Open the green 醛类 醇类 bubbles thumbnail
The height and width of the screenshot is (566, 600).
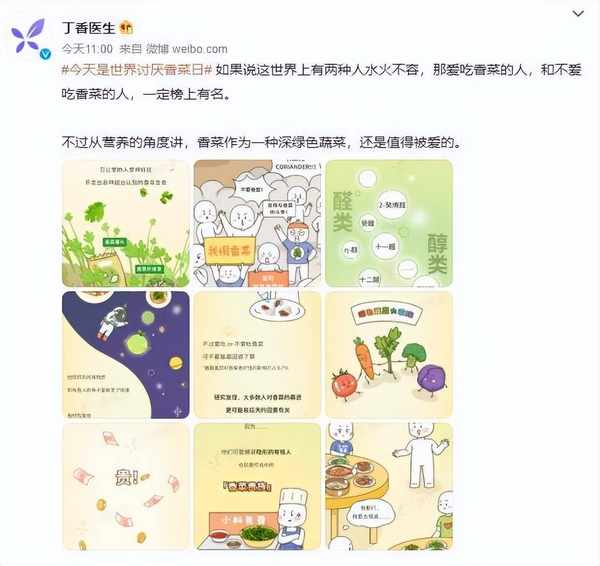coord(389,223)
